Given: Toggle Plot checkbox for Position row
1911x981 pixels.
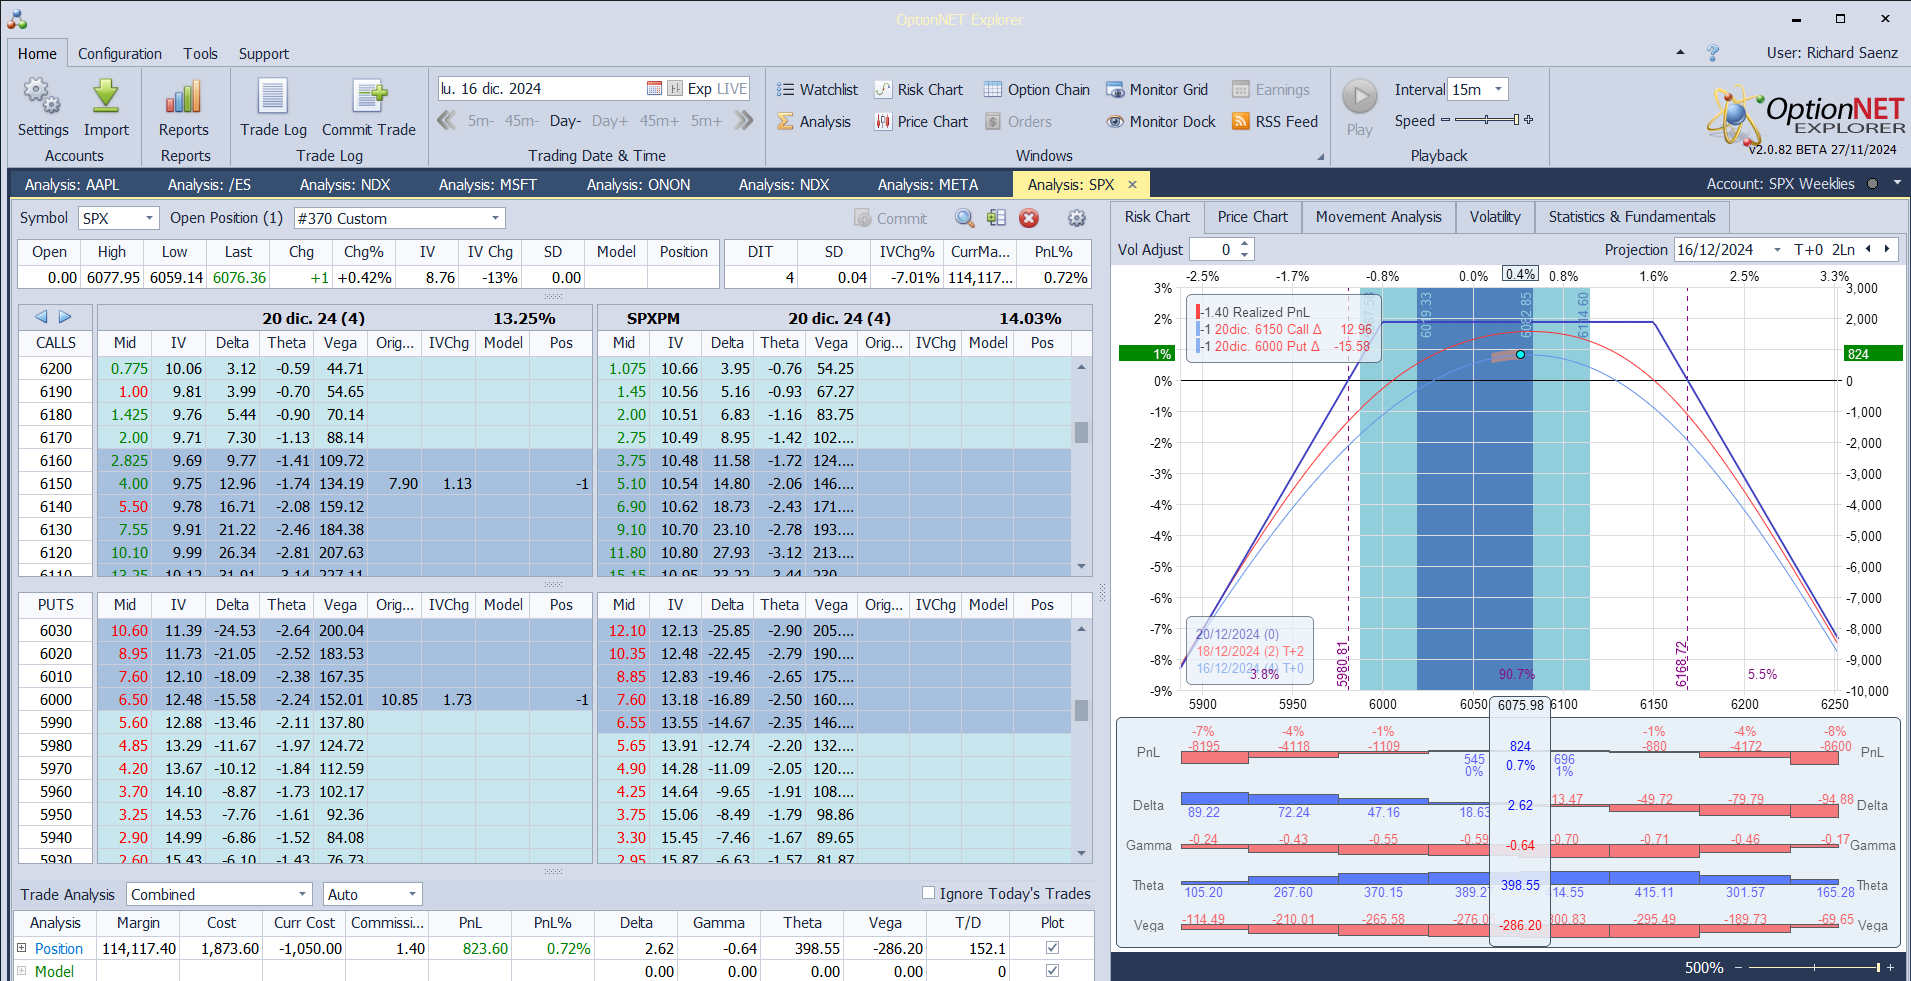Looking at the screenshot, I should pyautogui.click(x=1052, y=947).
